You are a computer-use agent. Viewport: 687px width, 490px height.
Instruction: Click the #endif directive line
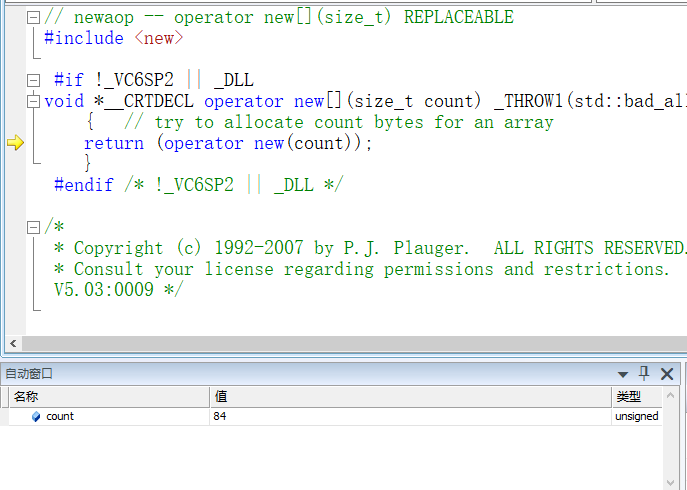[199, 185]
